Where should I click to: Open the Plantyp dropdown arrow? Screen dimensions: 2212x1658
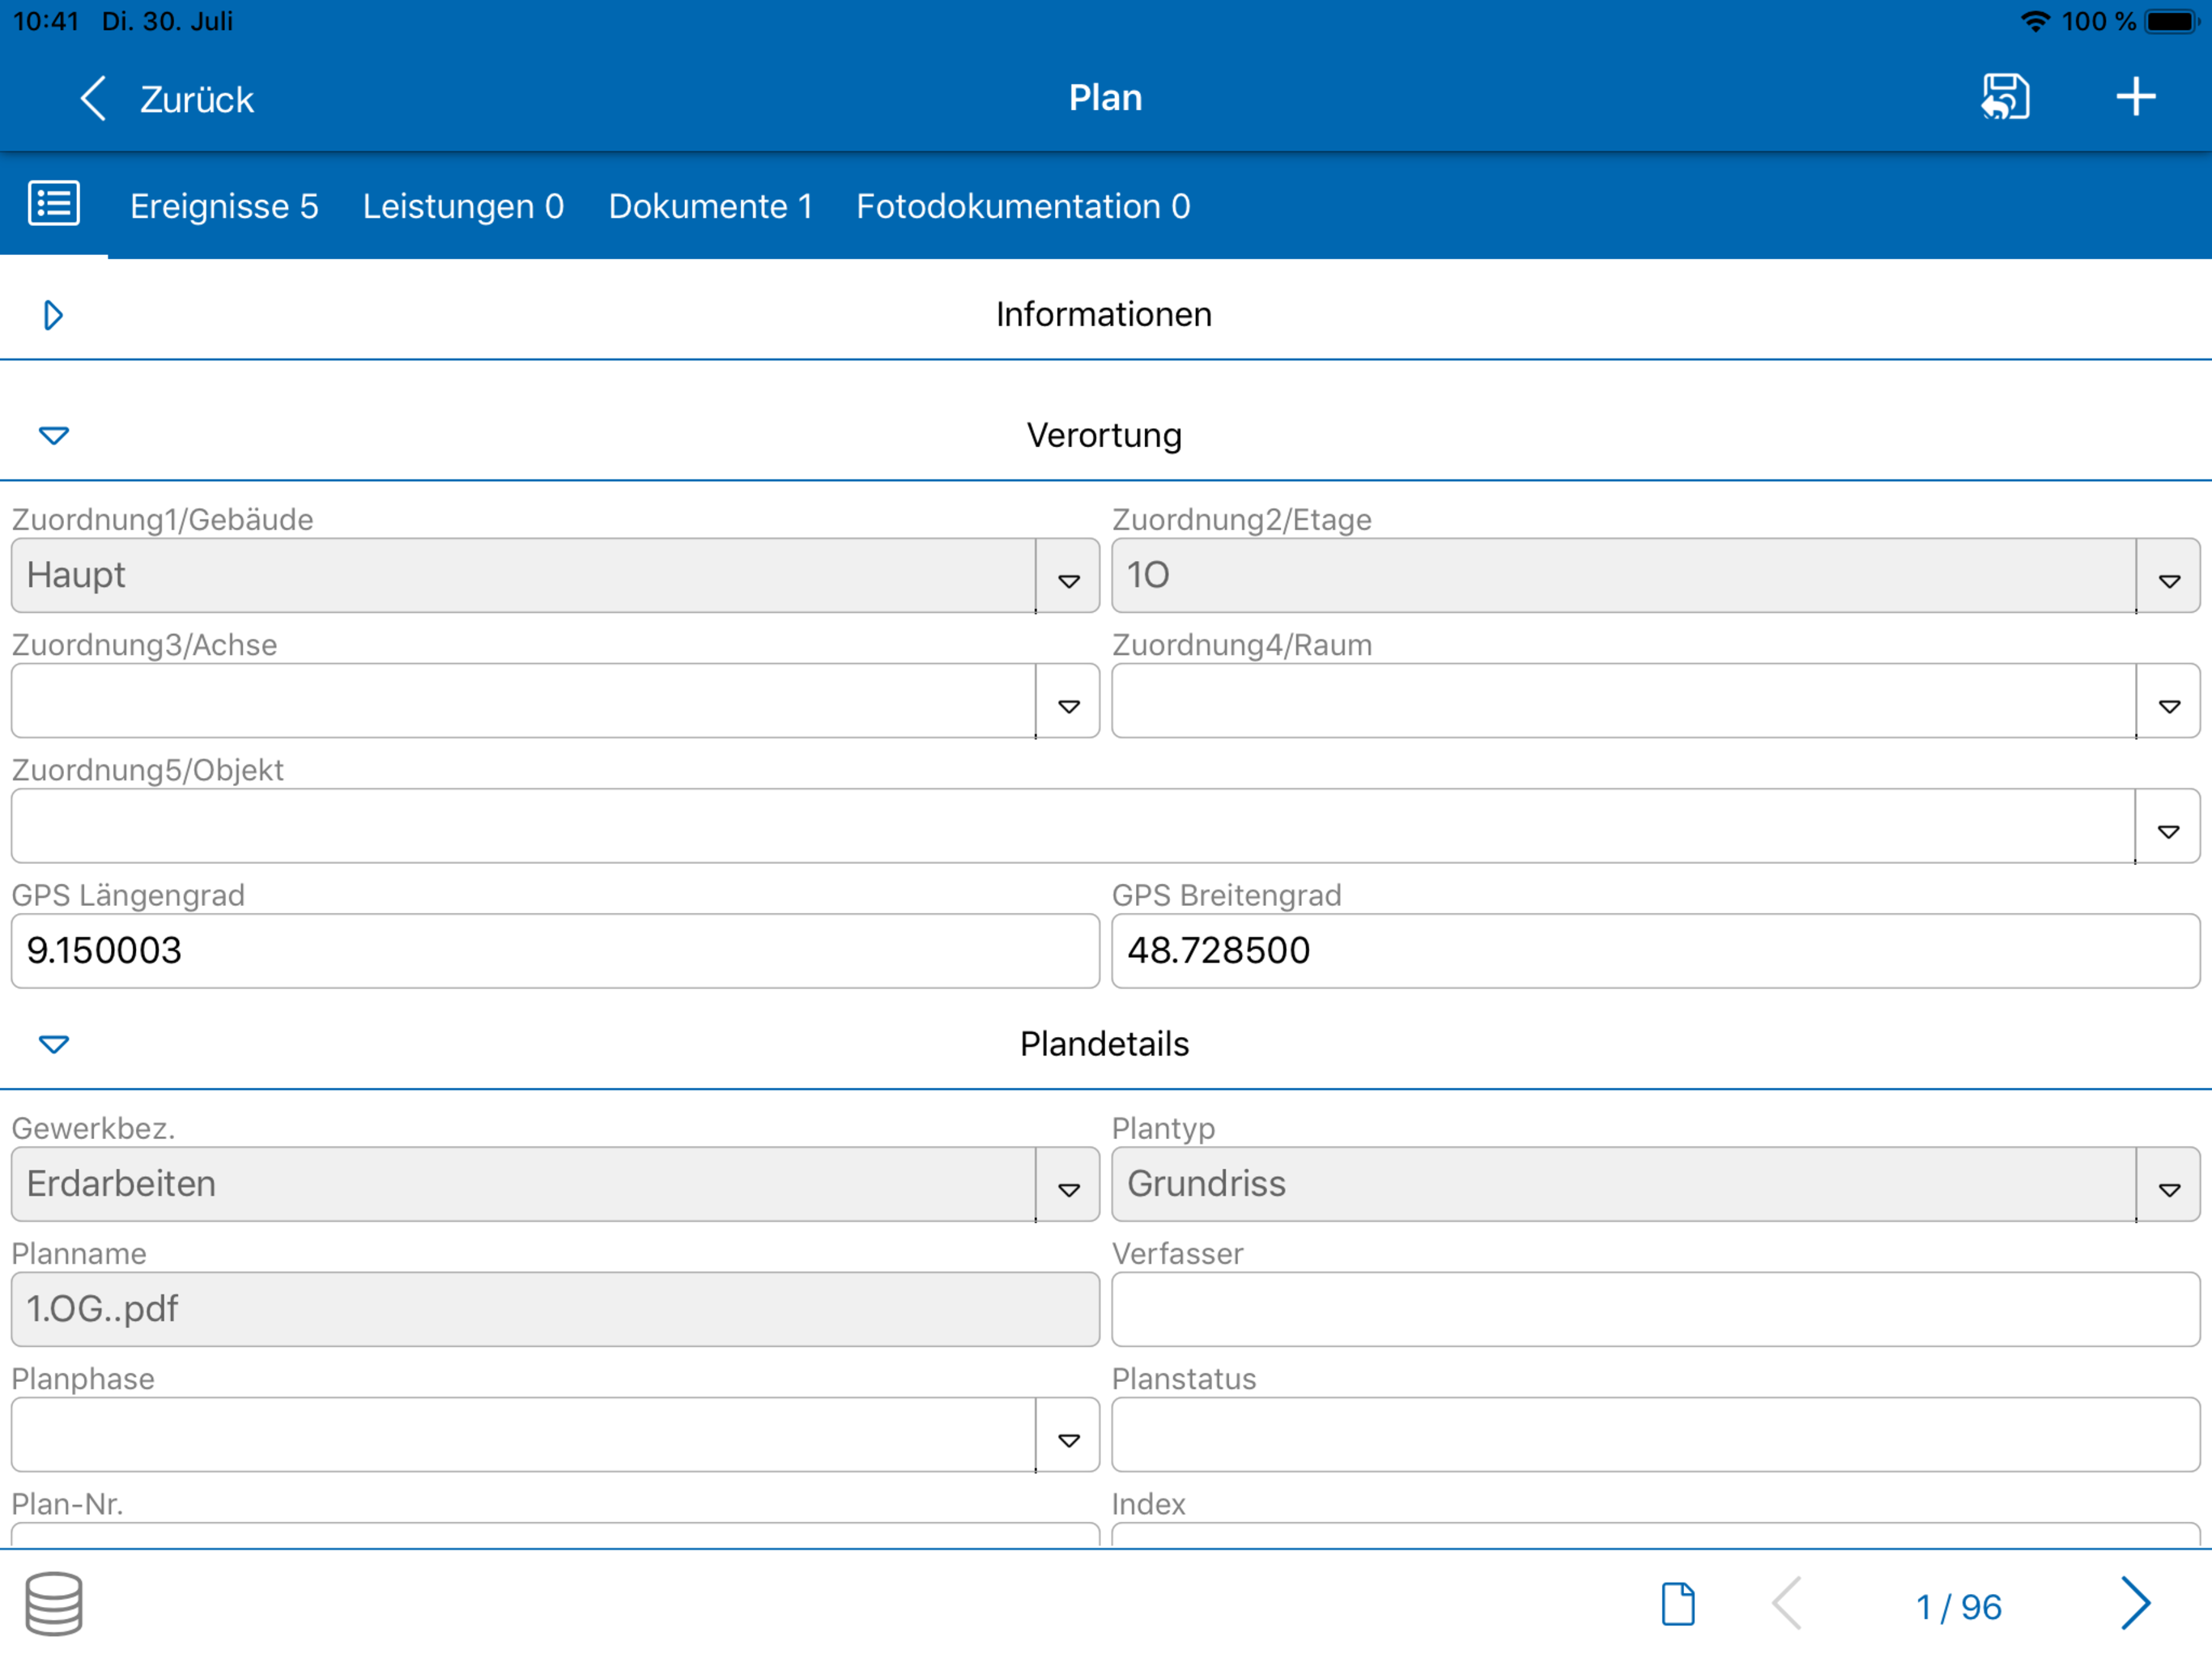(2168, 1185)
